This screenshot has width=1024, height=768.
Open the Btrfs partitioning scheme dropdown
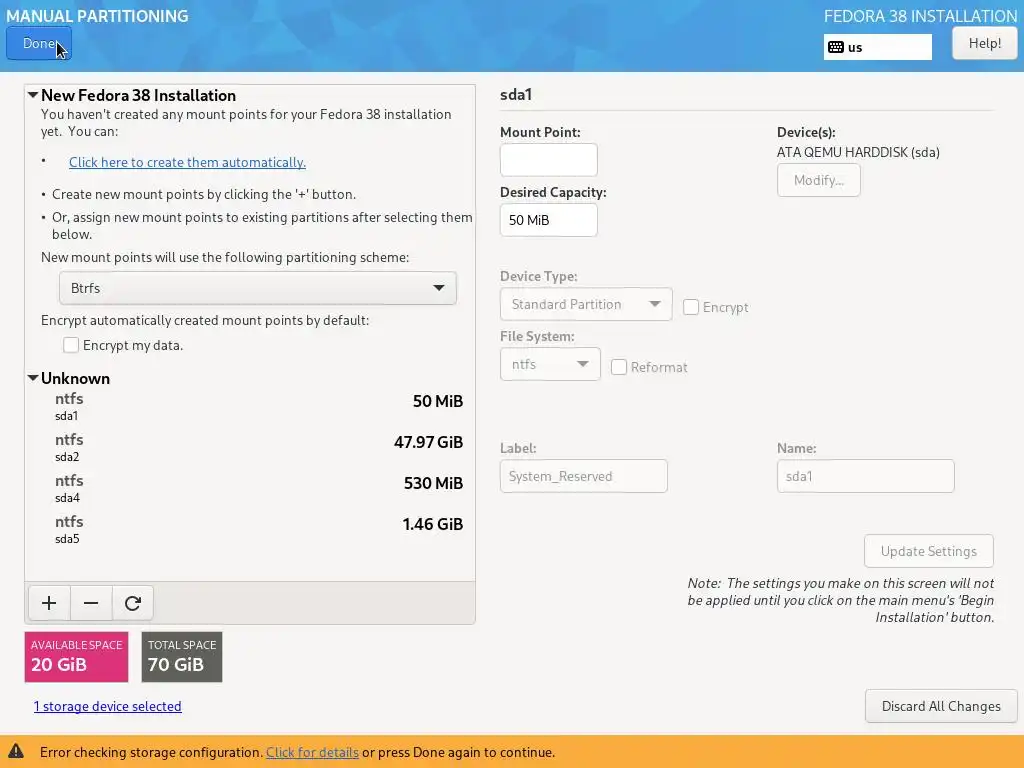tap(257, 288)
